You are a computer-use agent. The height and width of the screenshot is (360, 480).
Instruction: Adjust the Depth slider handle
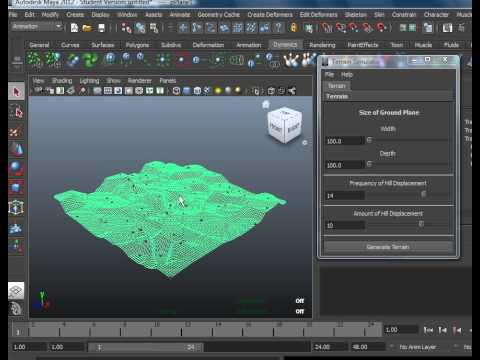[369, 164]
